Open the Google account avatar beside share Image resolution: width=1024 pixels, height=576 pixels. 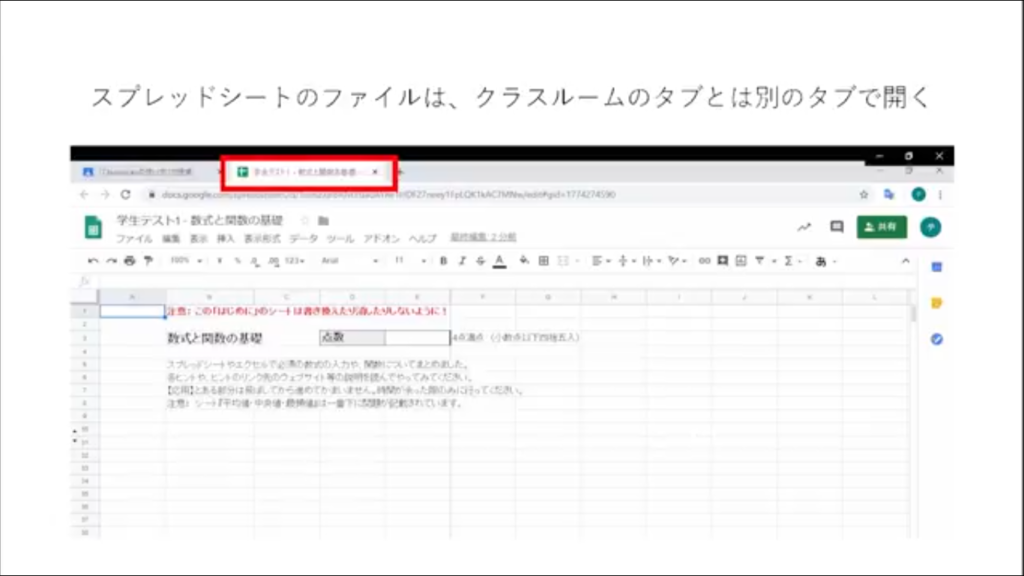click(931, 227)
